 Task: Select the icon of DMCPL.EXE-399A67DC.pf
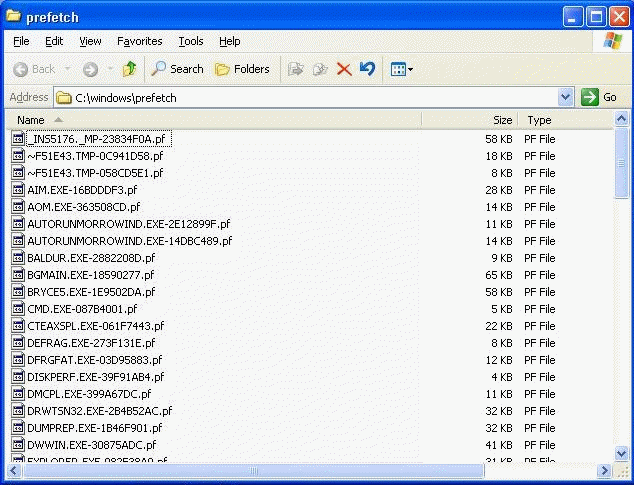pos(18,394)
